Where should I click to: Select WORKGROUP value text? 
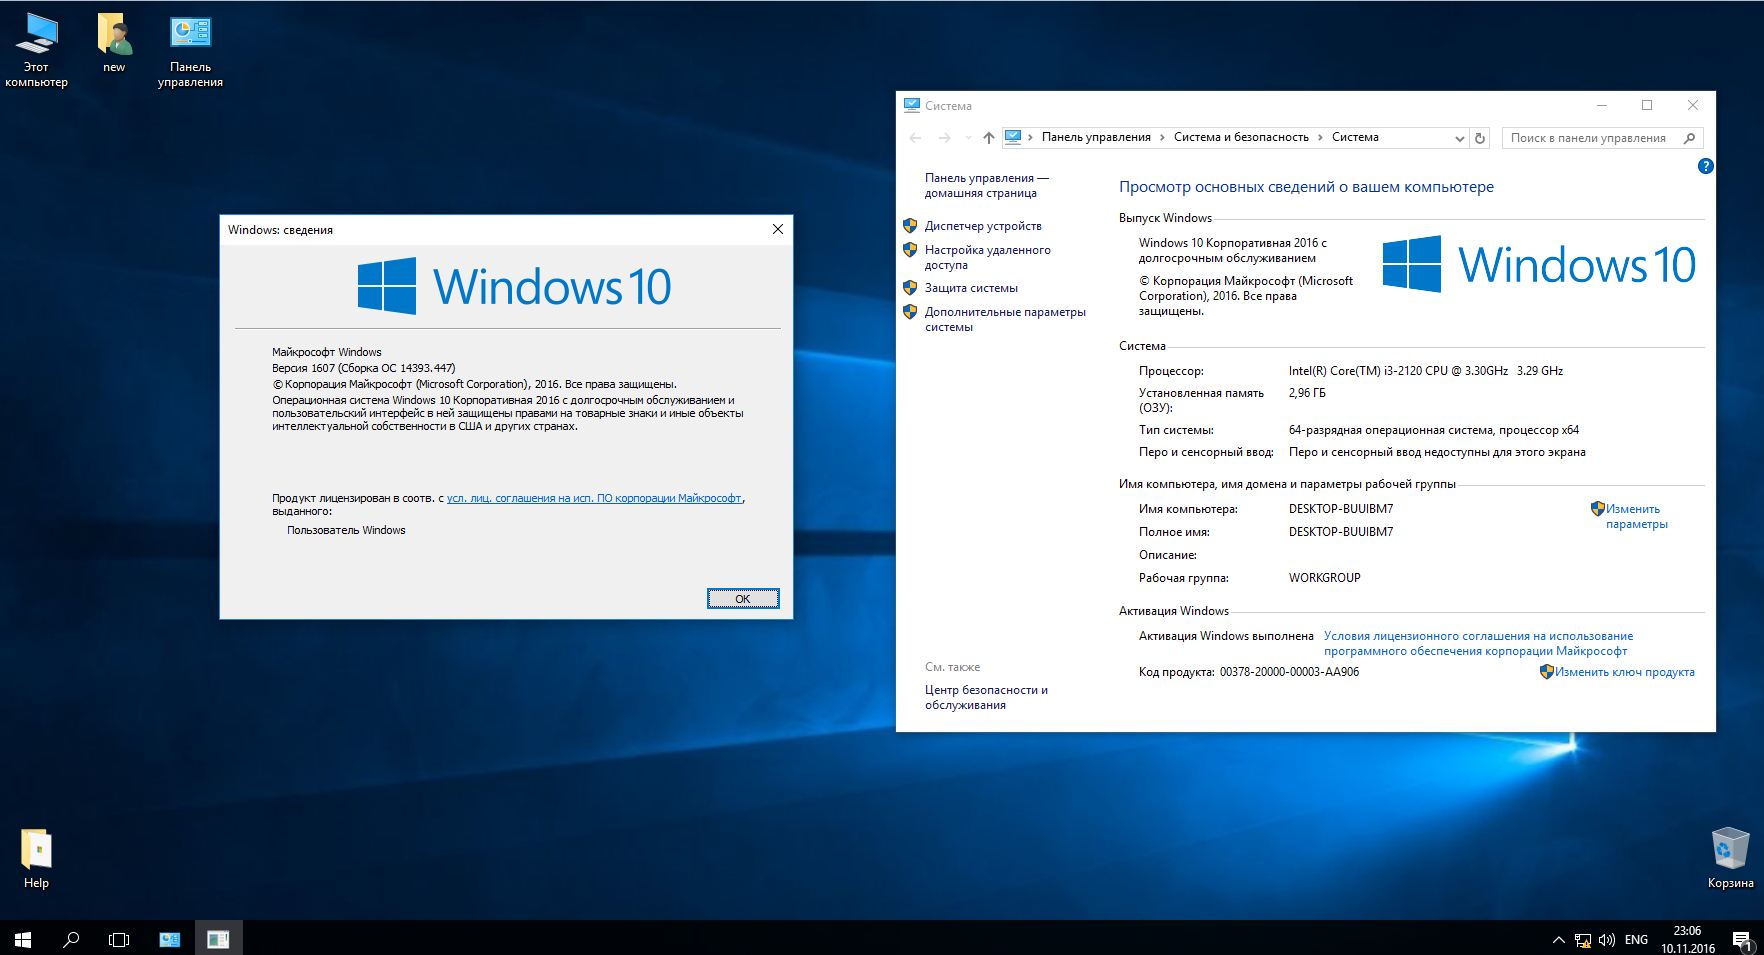pyautogui.click(x=1324, y=578)
